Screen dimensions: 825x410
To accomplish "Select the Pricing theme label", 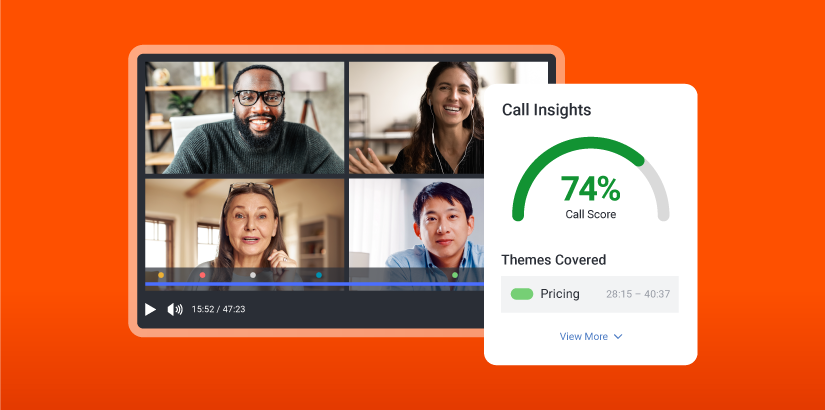I will click(x=560, y=294).
